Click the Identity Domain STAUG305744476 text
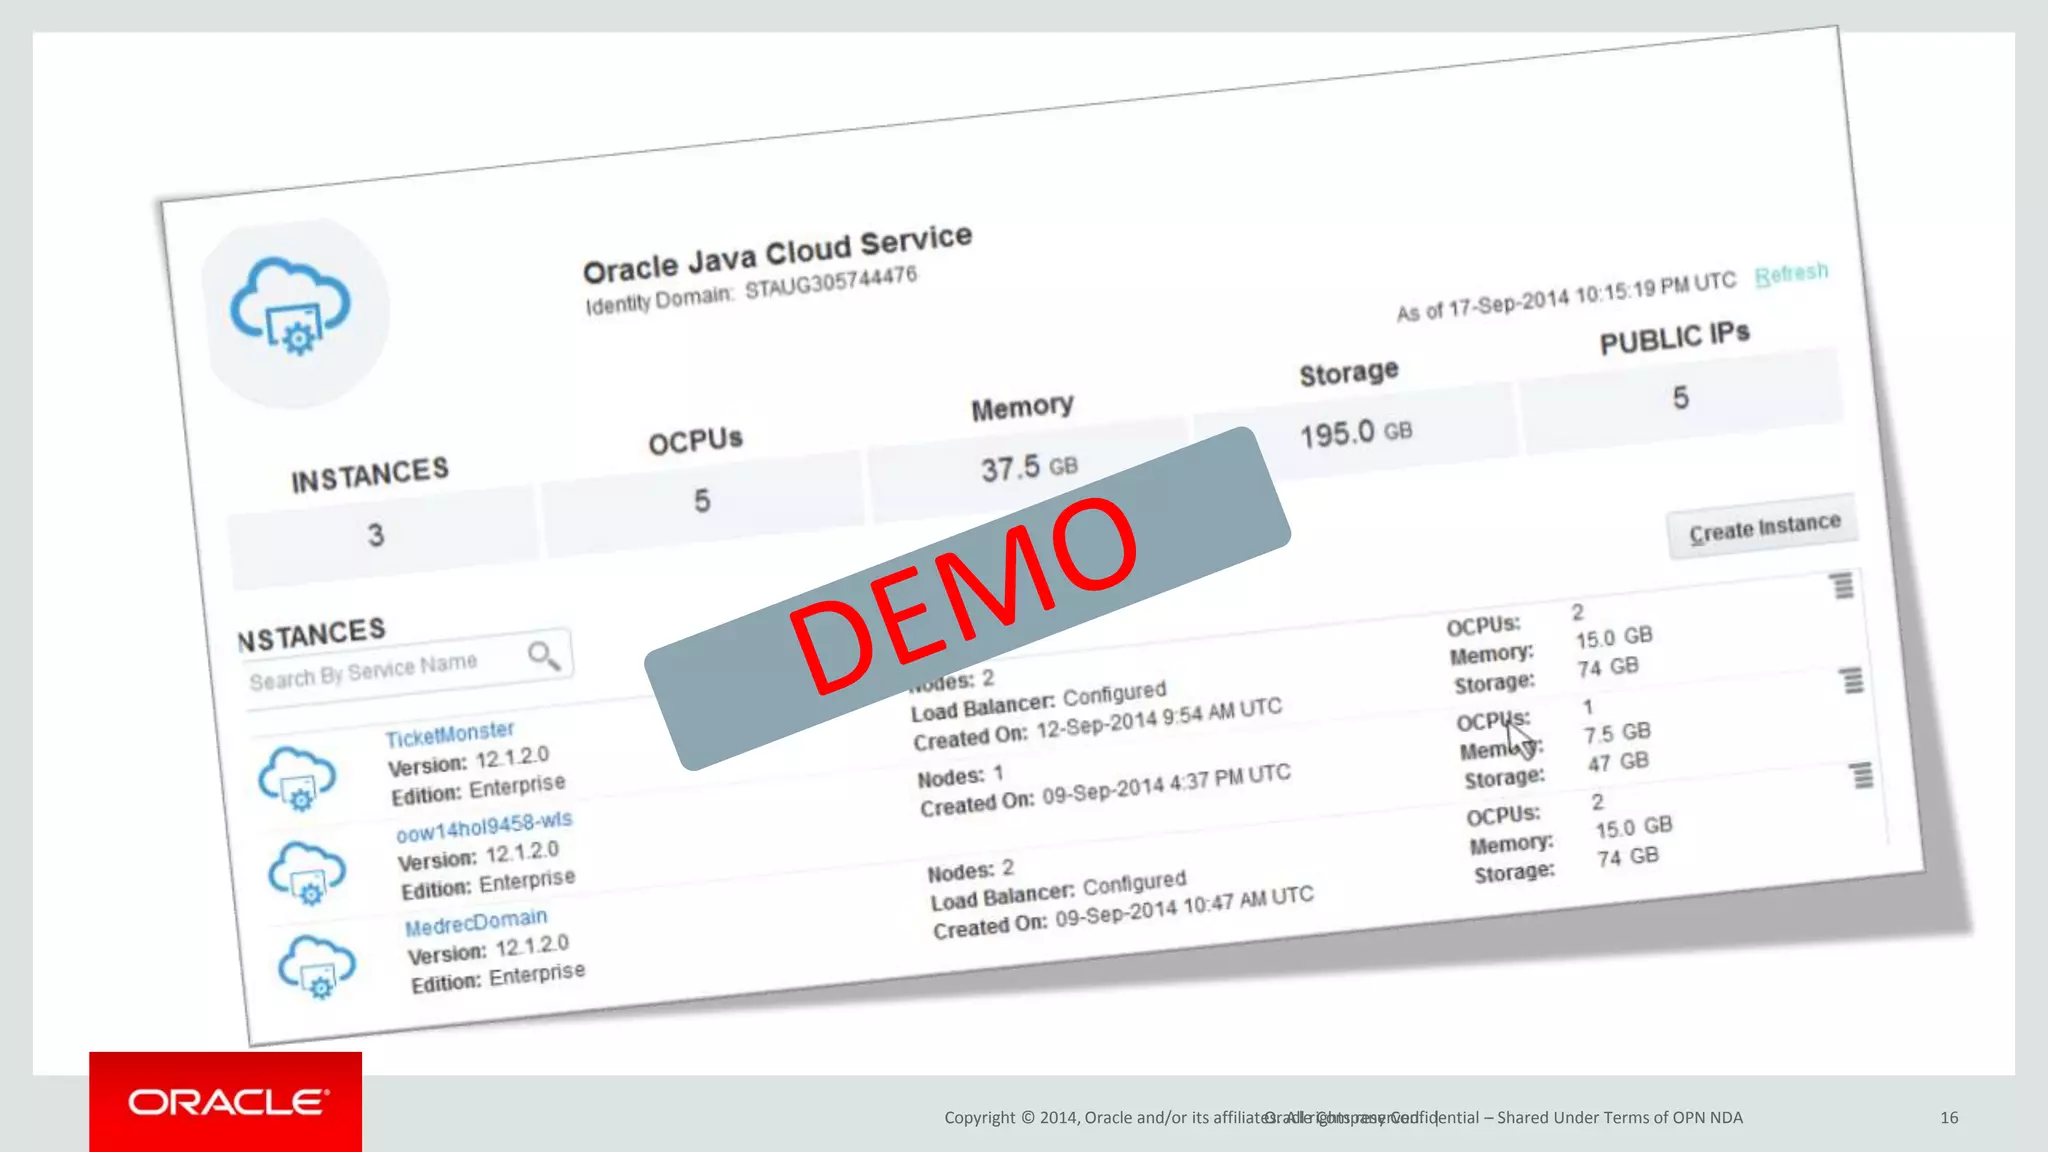The image size is (2048, 1152). point(751,290)
